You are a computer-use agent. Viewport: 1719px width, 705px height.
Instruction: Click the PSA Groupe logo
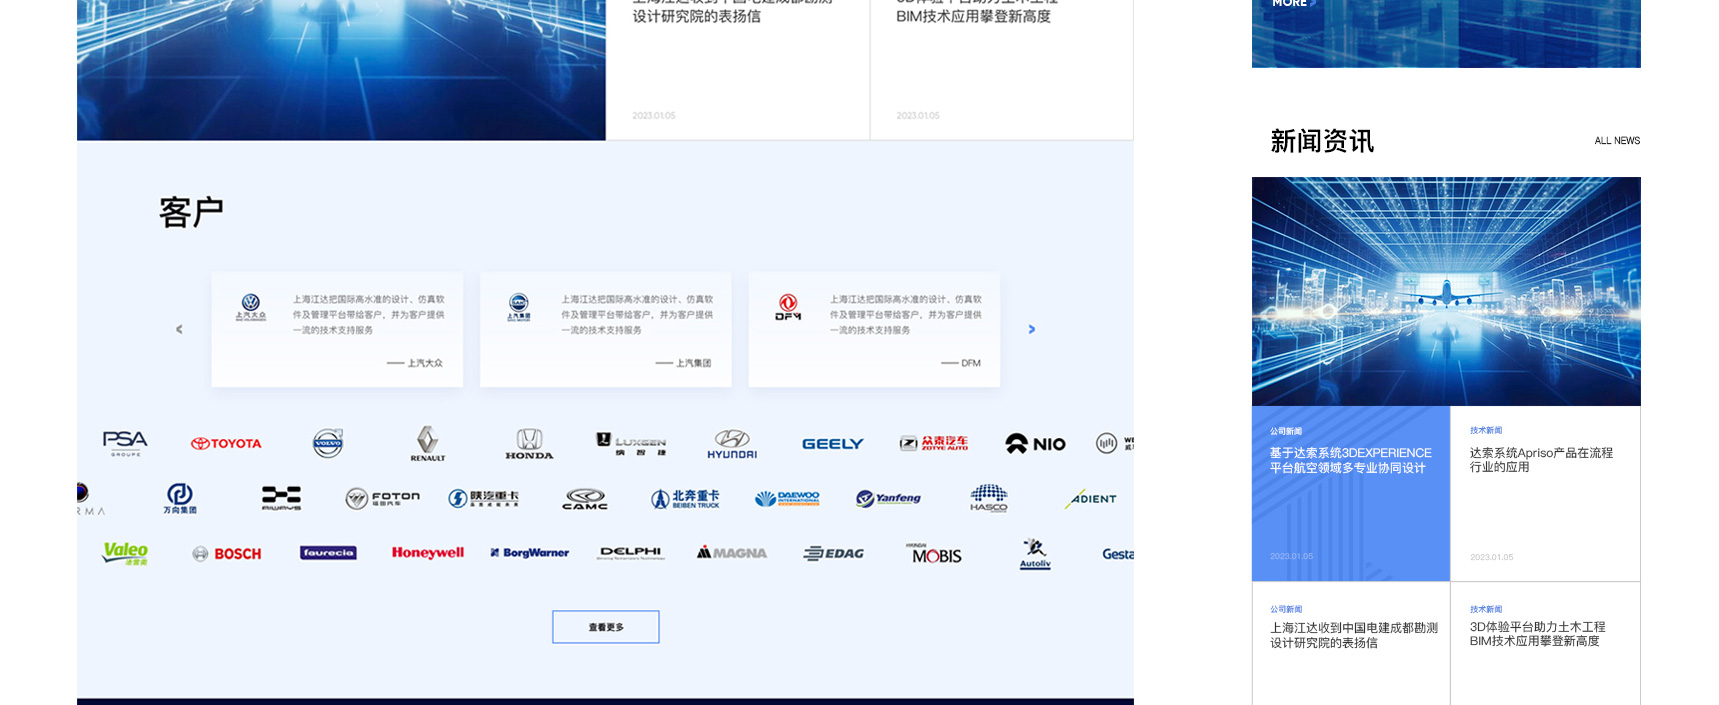[125, 443]
